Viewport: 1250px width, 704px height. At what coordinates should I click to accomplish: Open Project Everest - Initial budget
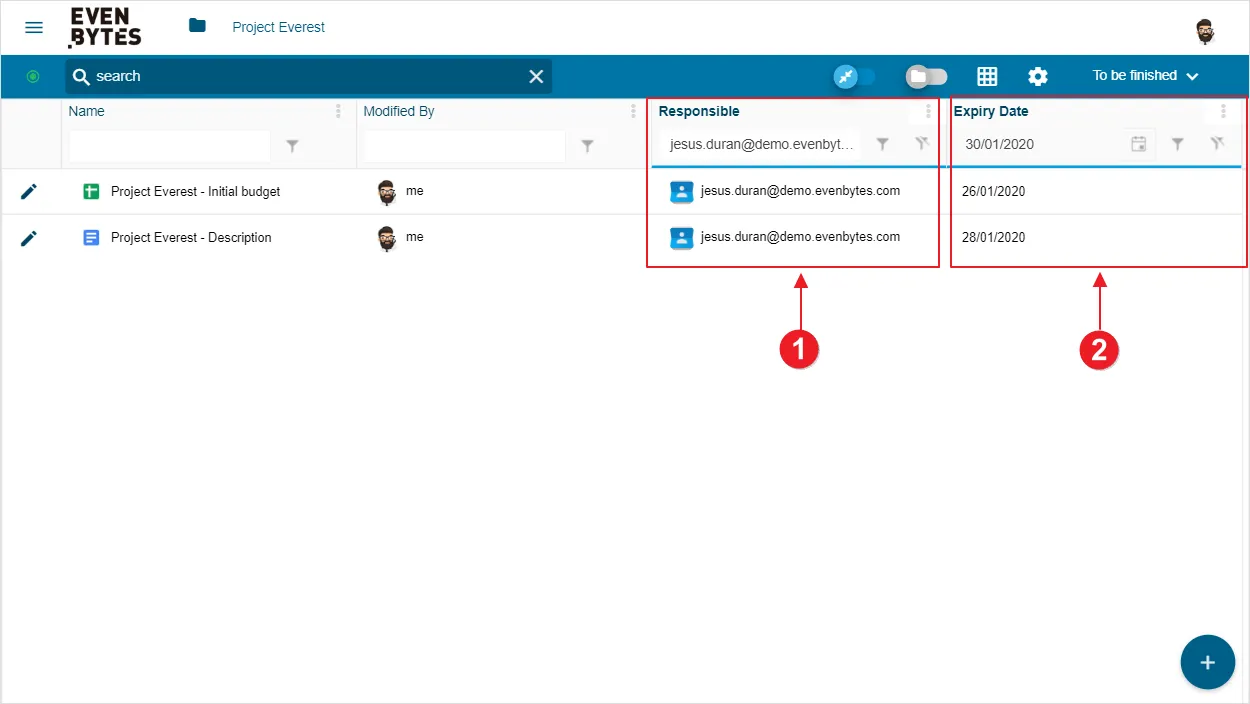[195, 191]
